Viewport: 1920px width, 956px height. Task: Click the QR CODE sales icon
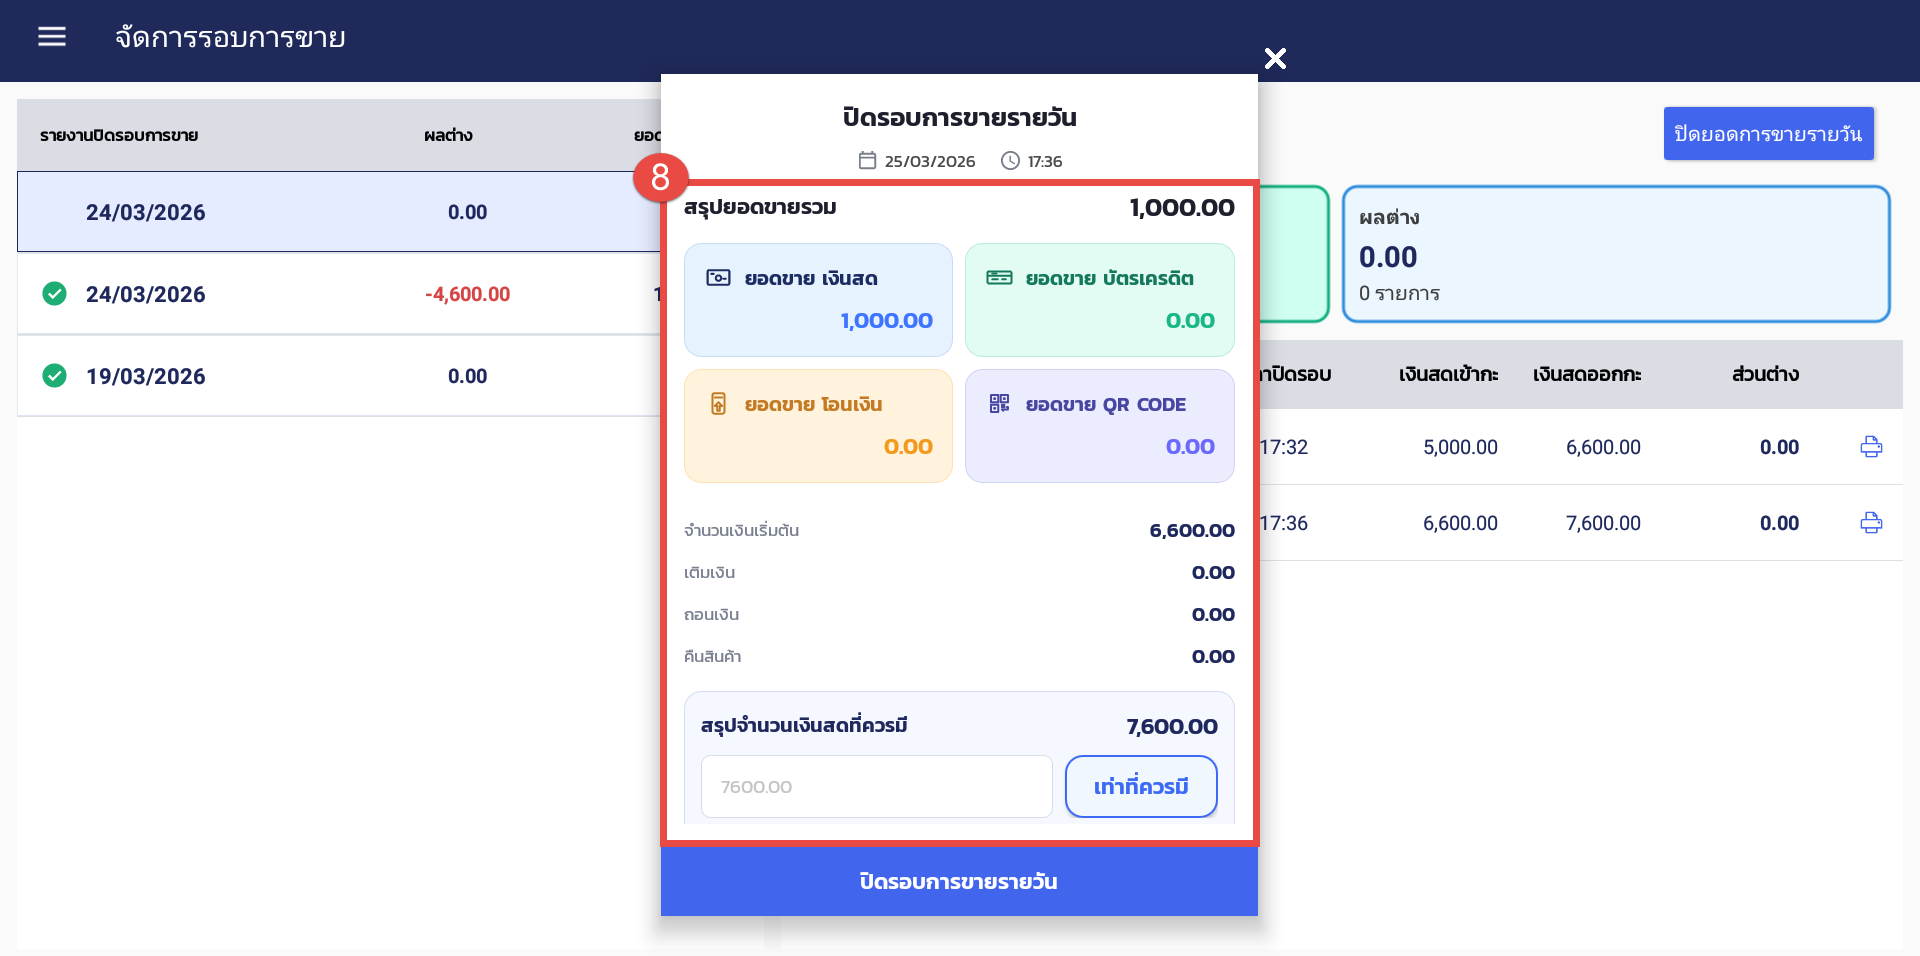999,404
